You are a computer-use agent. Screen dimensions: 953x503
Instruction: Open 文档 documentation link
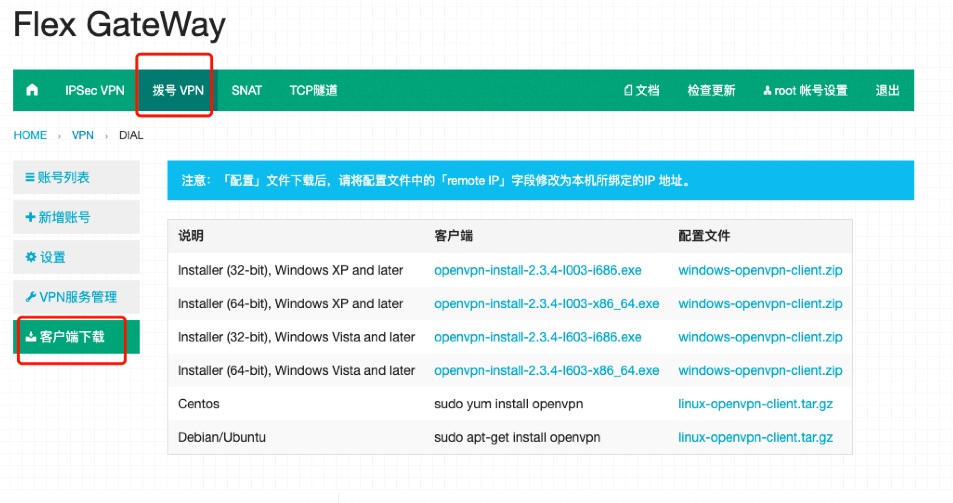pyautogui.click(x=641, y=91)
